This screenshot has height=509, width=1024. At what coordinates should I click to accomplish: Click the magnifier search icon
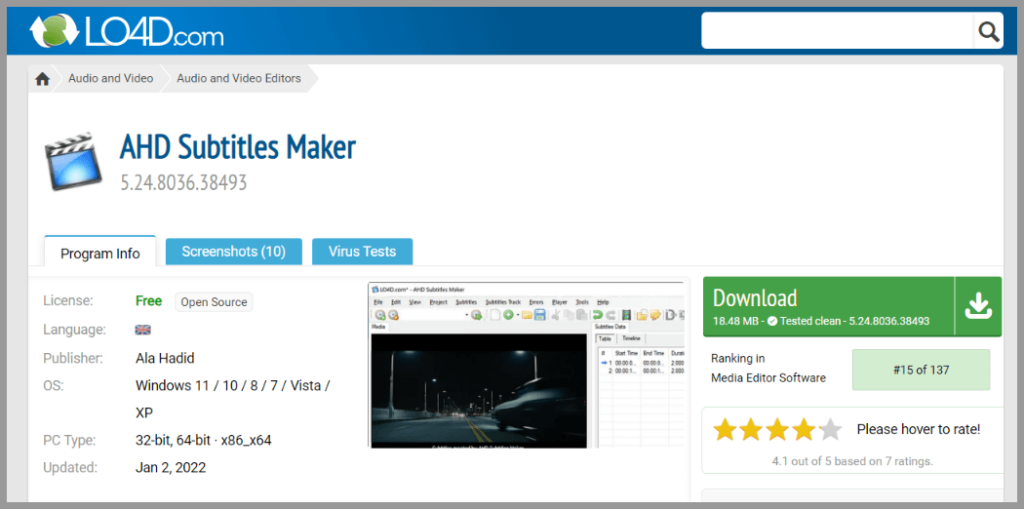(x=988, y=31)
